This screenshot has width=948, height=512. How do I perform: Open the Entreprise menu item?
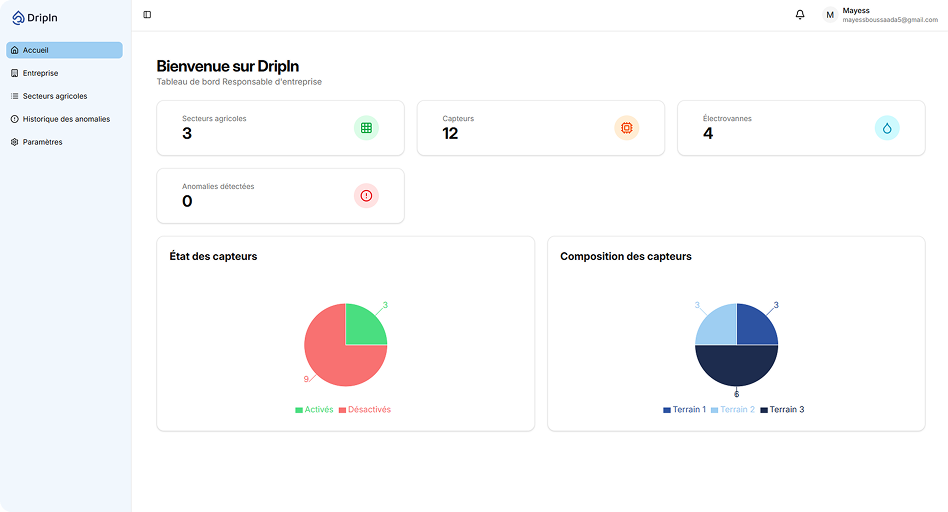pyautogui.click(x=64, y=73)
